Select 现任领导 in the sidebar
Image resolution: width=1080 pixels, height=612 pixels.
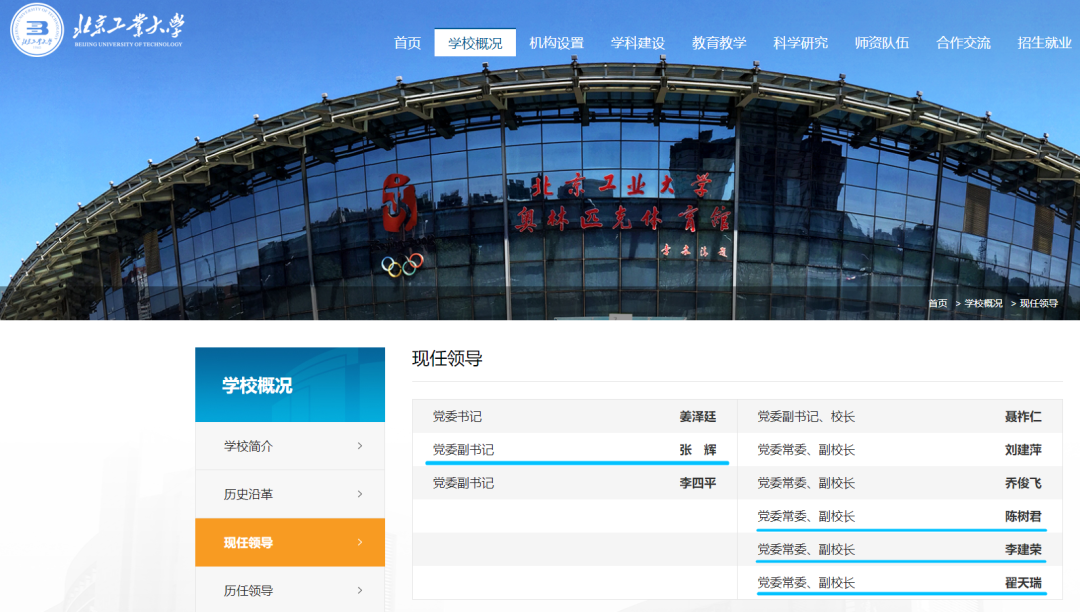(x=290, y=542)
